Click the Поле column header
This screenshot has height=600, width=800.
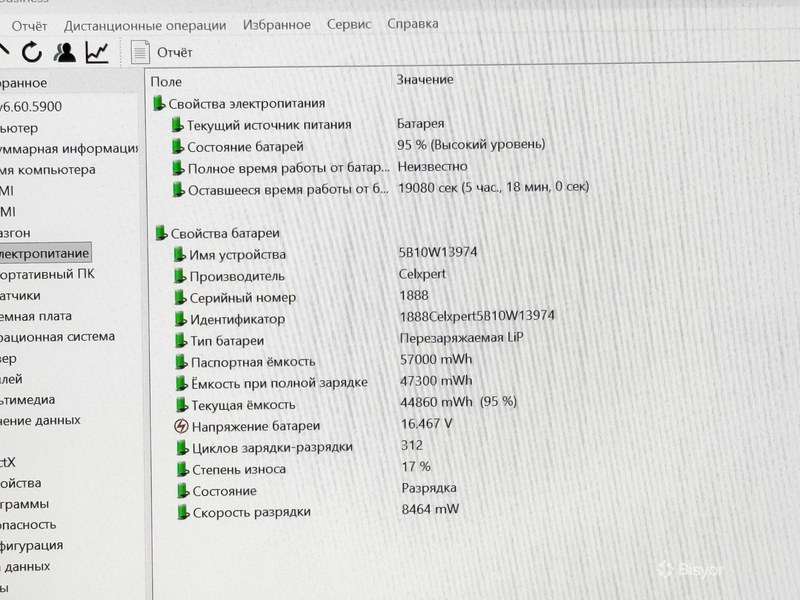pos(166,82)
